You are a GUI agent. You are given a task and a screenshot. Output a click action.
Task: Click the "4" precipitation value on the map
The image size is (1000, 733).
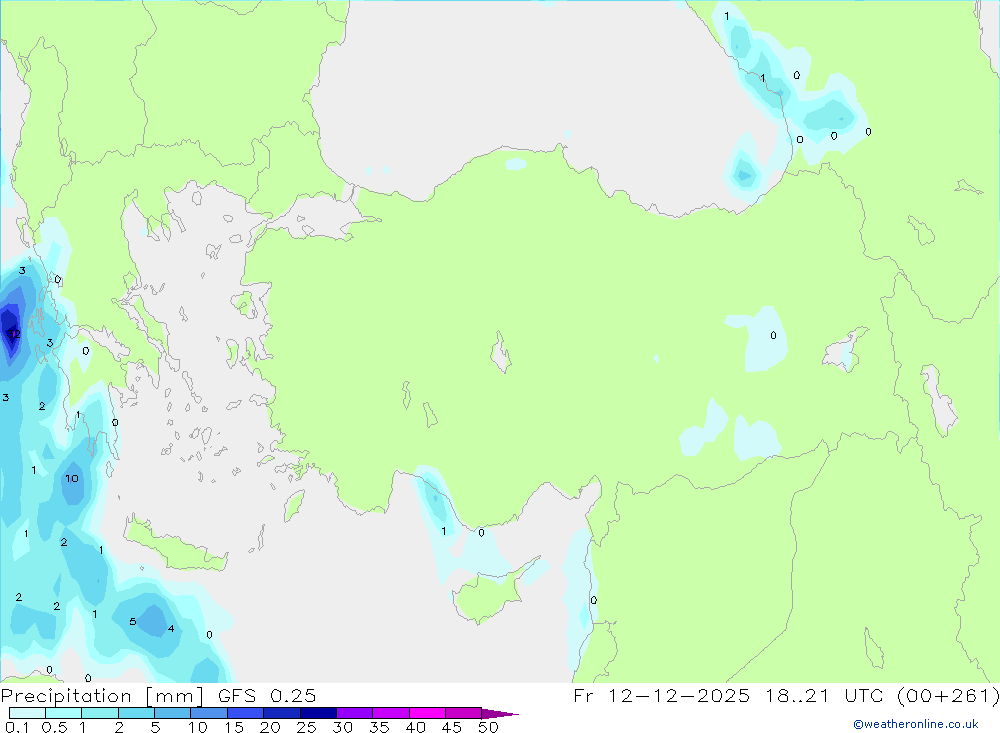click(171, 628)
